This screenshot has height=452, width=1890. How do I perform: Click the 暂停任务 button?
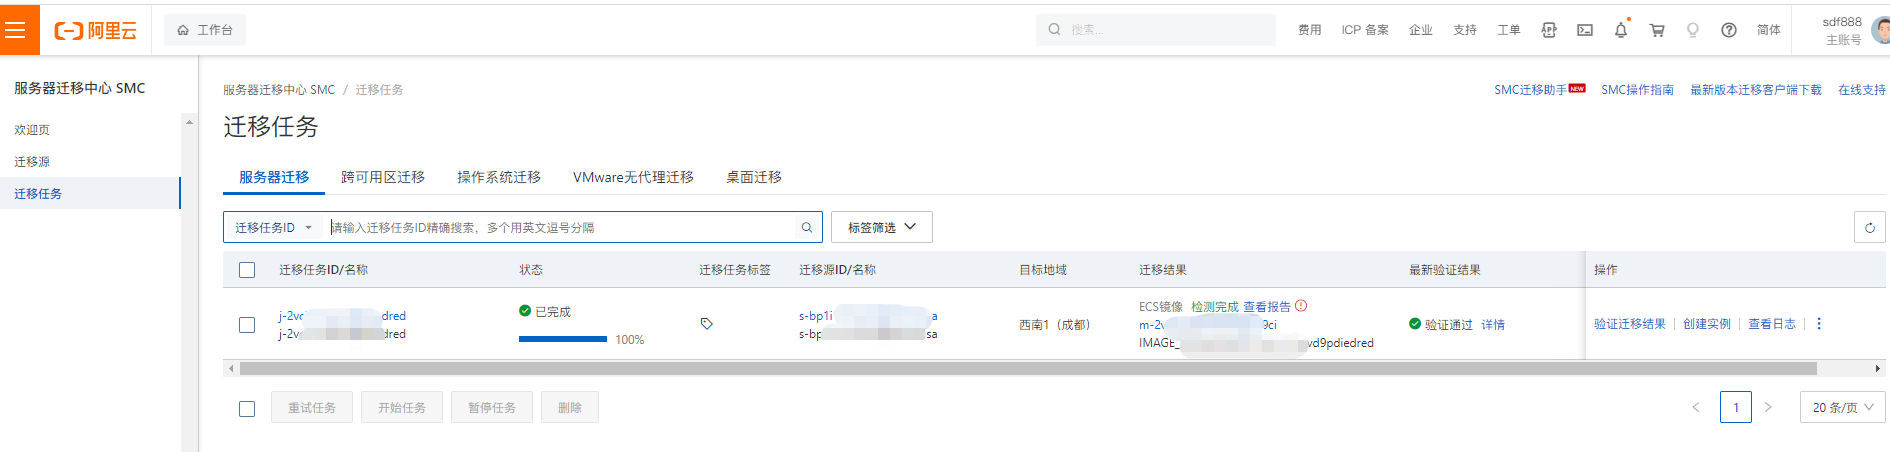tap(492, 407)
